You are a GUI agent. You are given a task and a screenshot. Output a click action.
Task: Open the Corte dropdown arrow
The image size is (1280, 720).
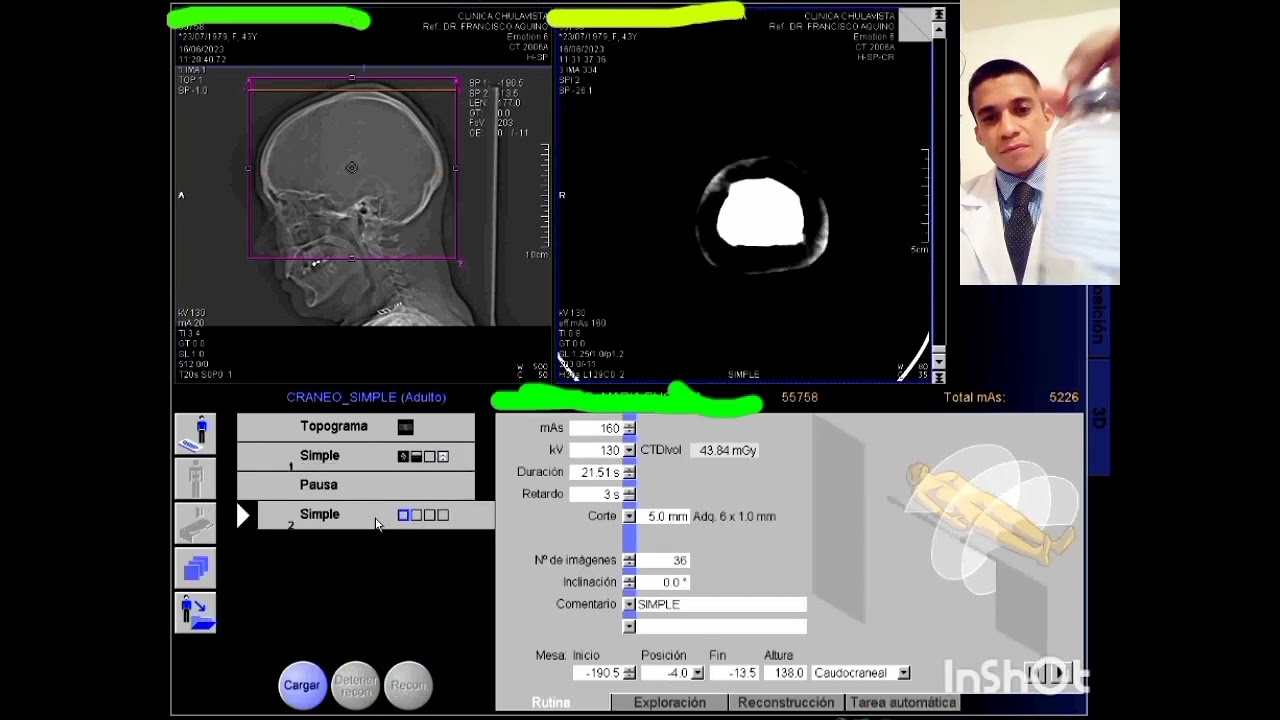click(629, 516)
